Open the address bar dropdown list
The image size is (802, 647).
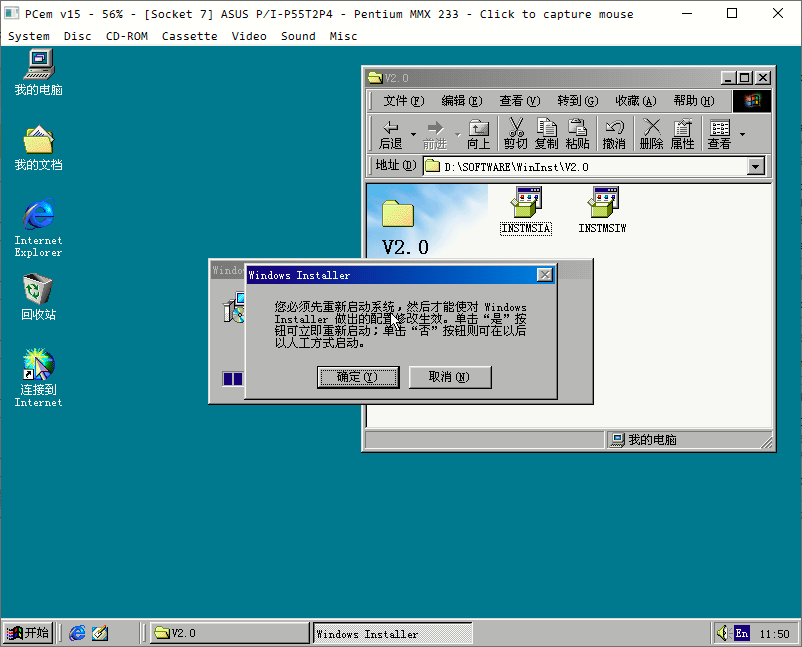(x=755, y=166)
